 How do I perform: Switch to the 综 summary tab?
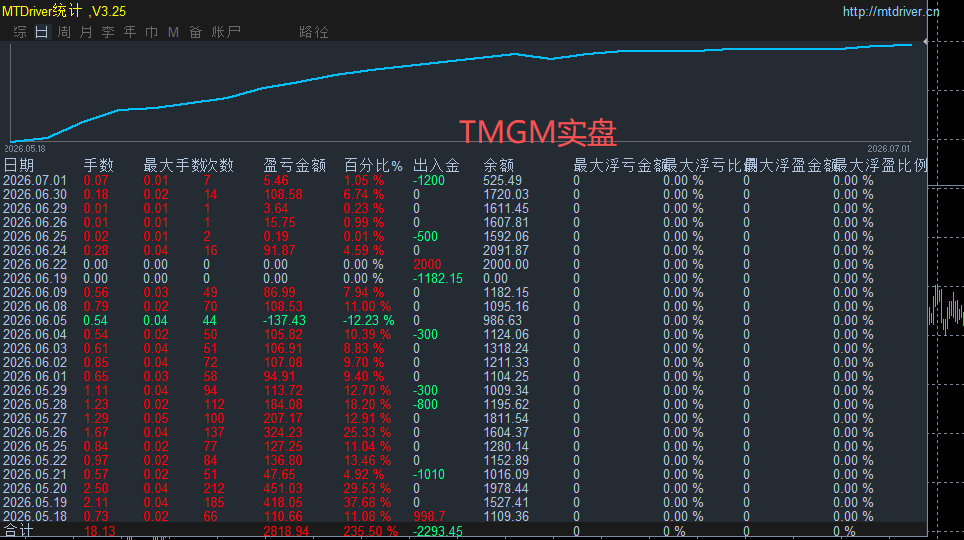click(20, 32)
